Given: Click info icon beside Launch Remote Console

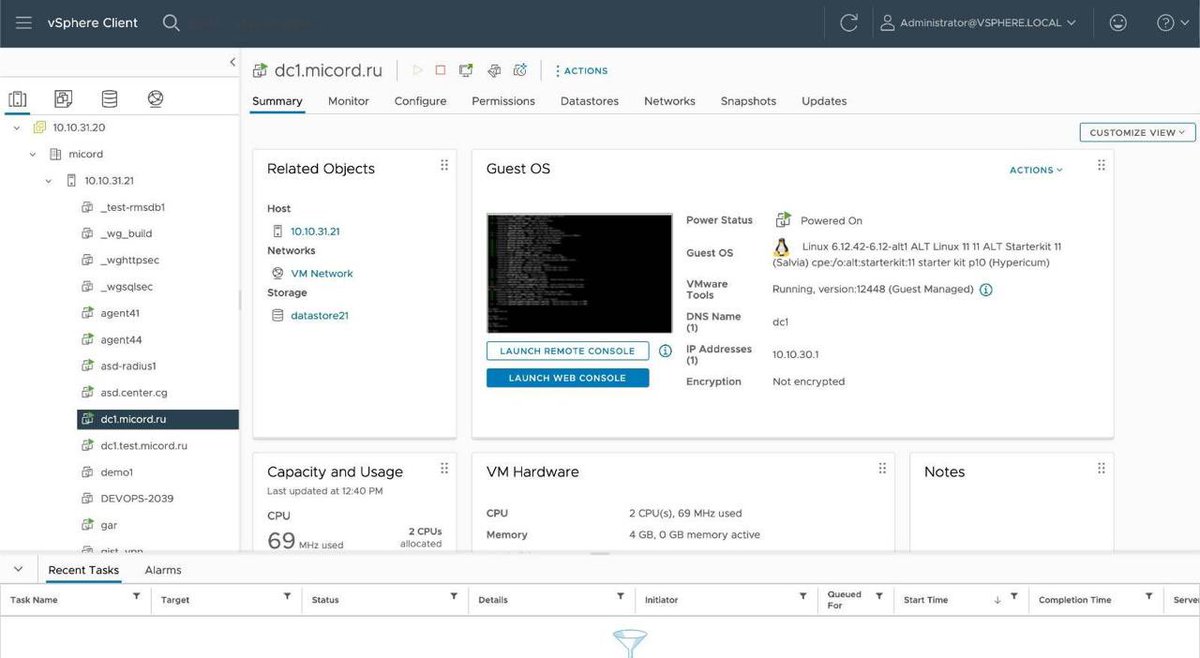Looking at the screenshot, I should click(x=665, y=351).
